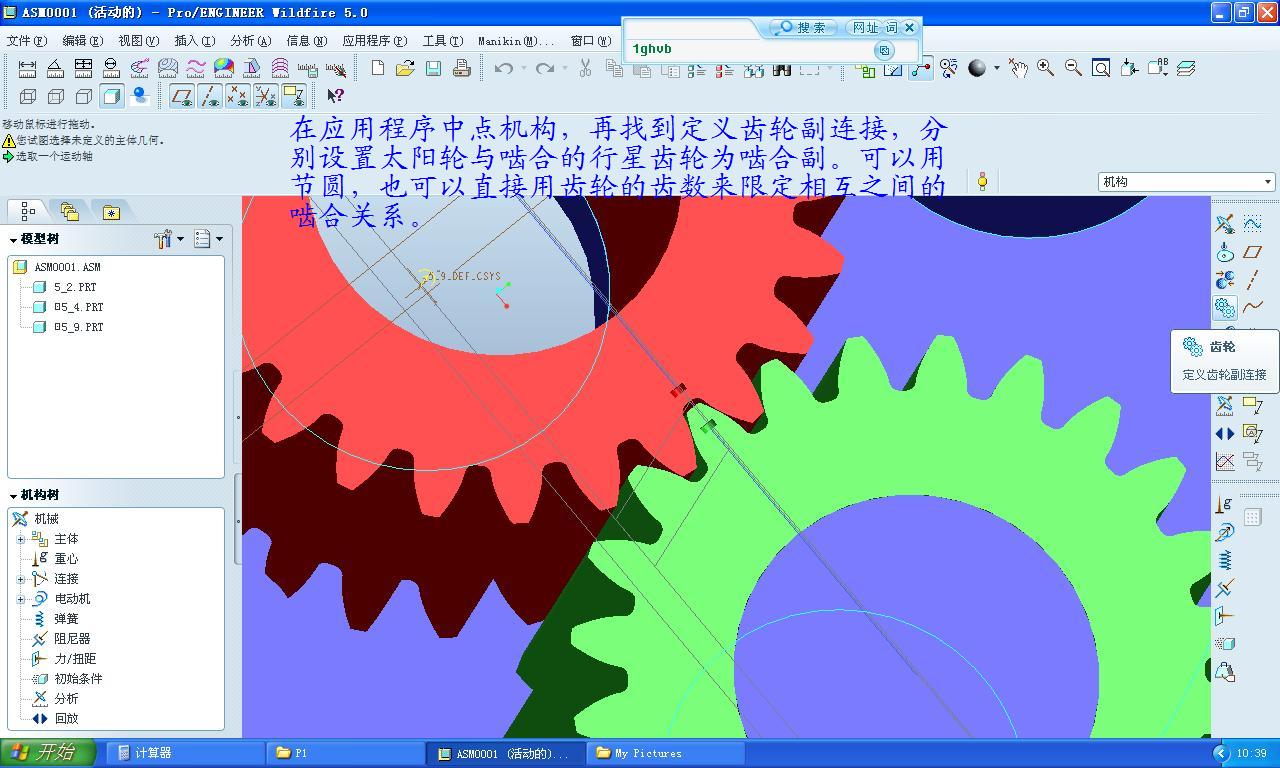Switch to the model tree tab
The height and width of the screenshot is (768, 1280).
(28, 211)
